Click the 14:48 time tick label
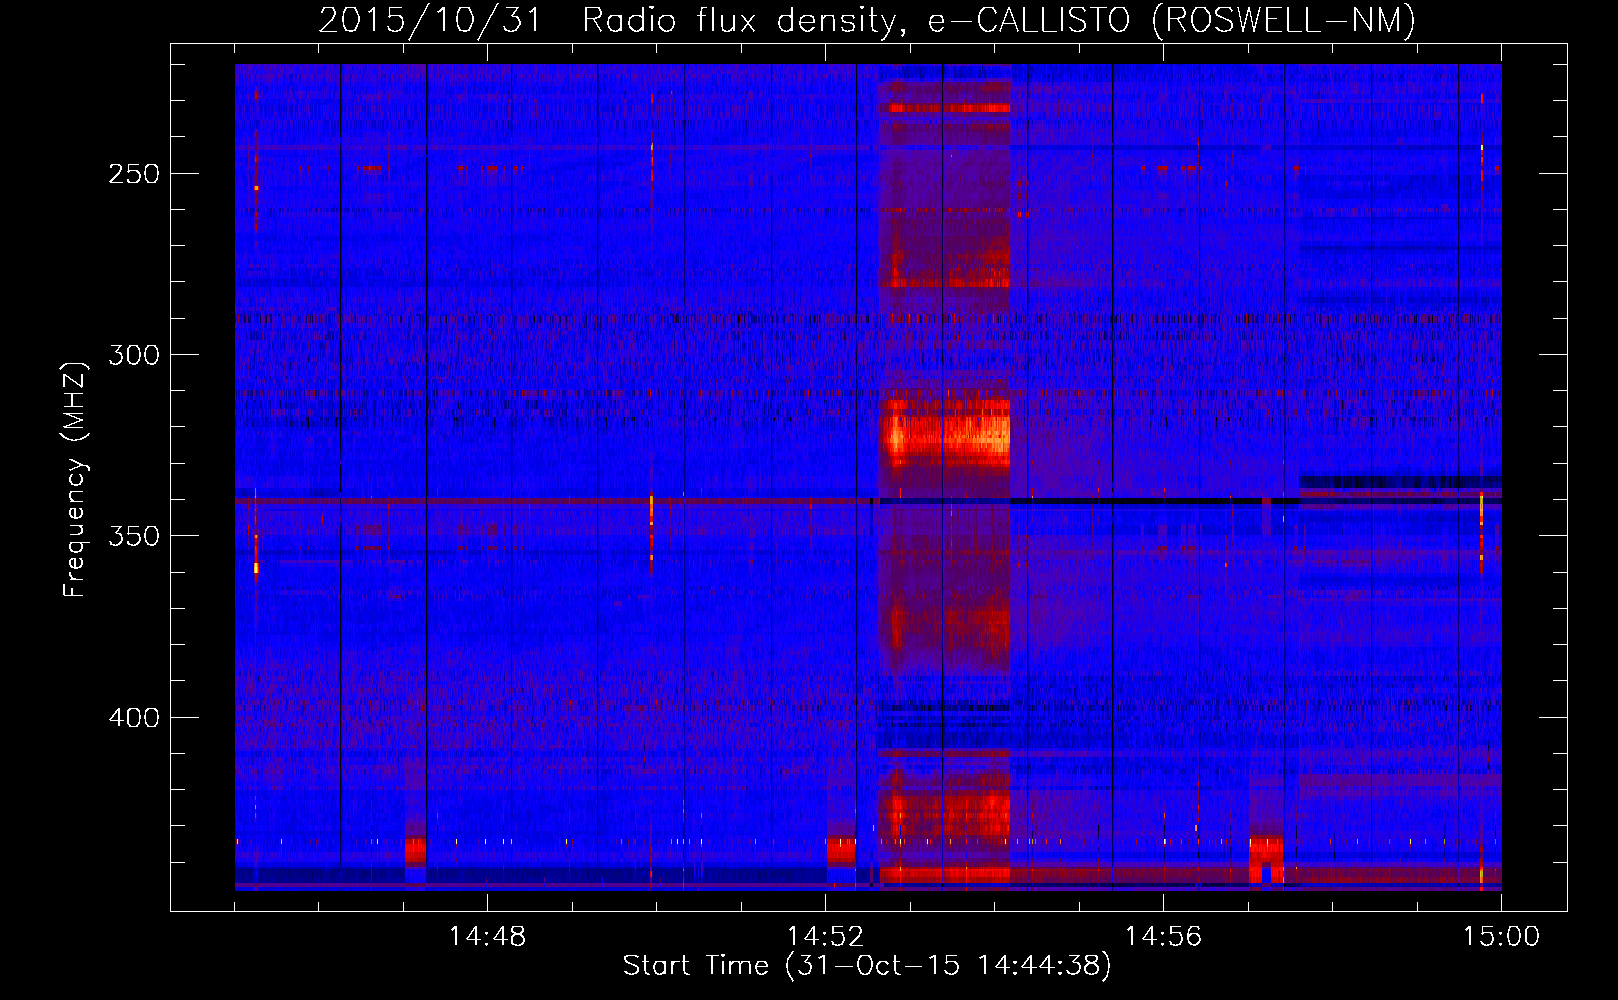Viewport: 1618px width, 1000px height. pos(487,937)
